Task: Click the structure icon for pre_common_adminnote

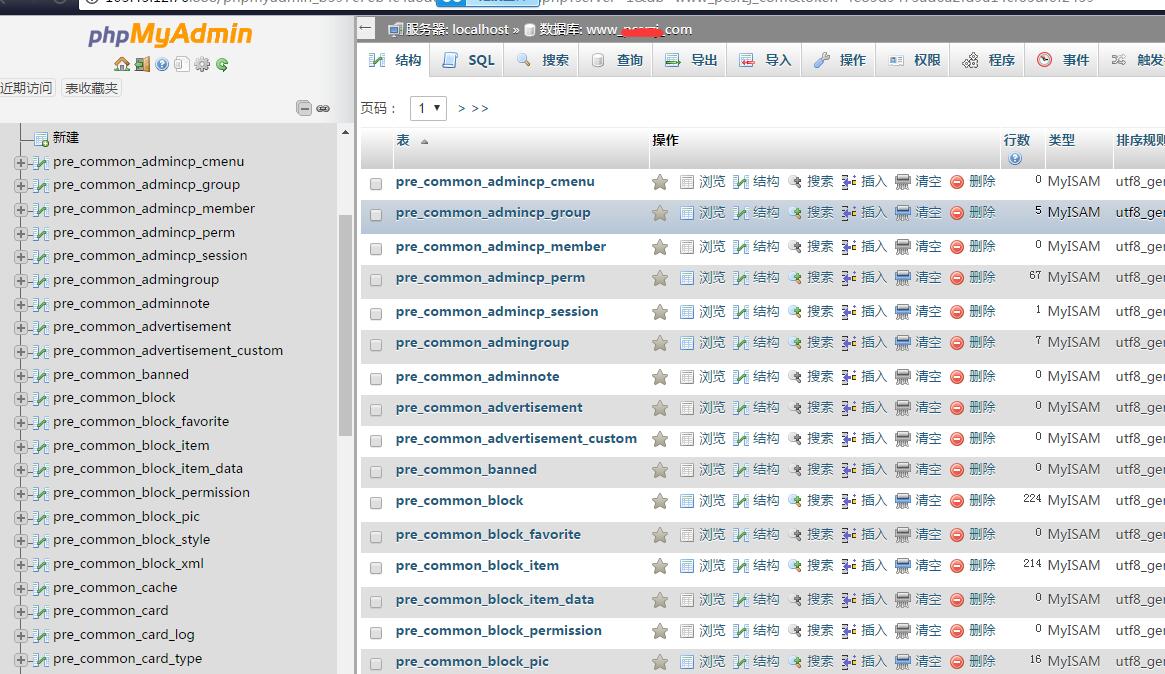Action: click(x=740, y=377)
